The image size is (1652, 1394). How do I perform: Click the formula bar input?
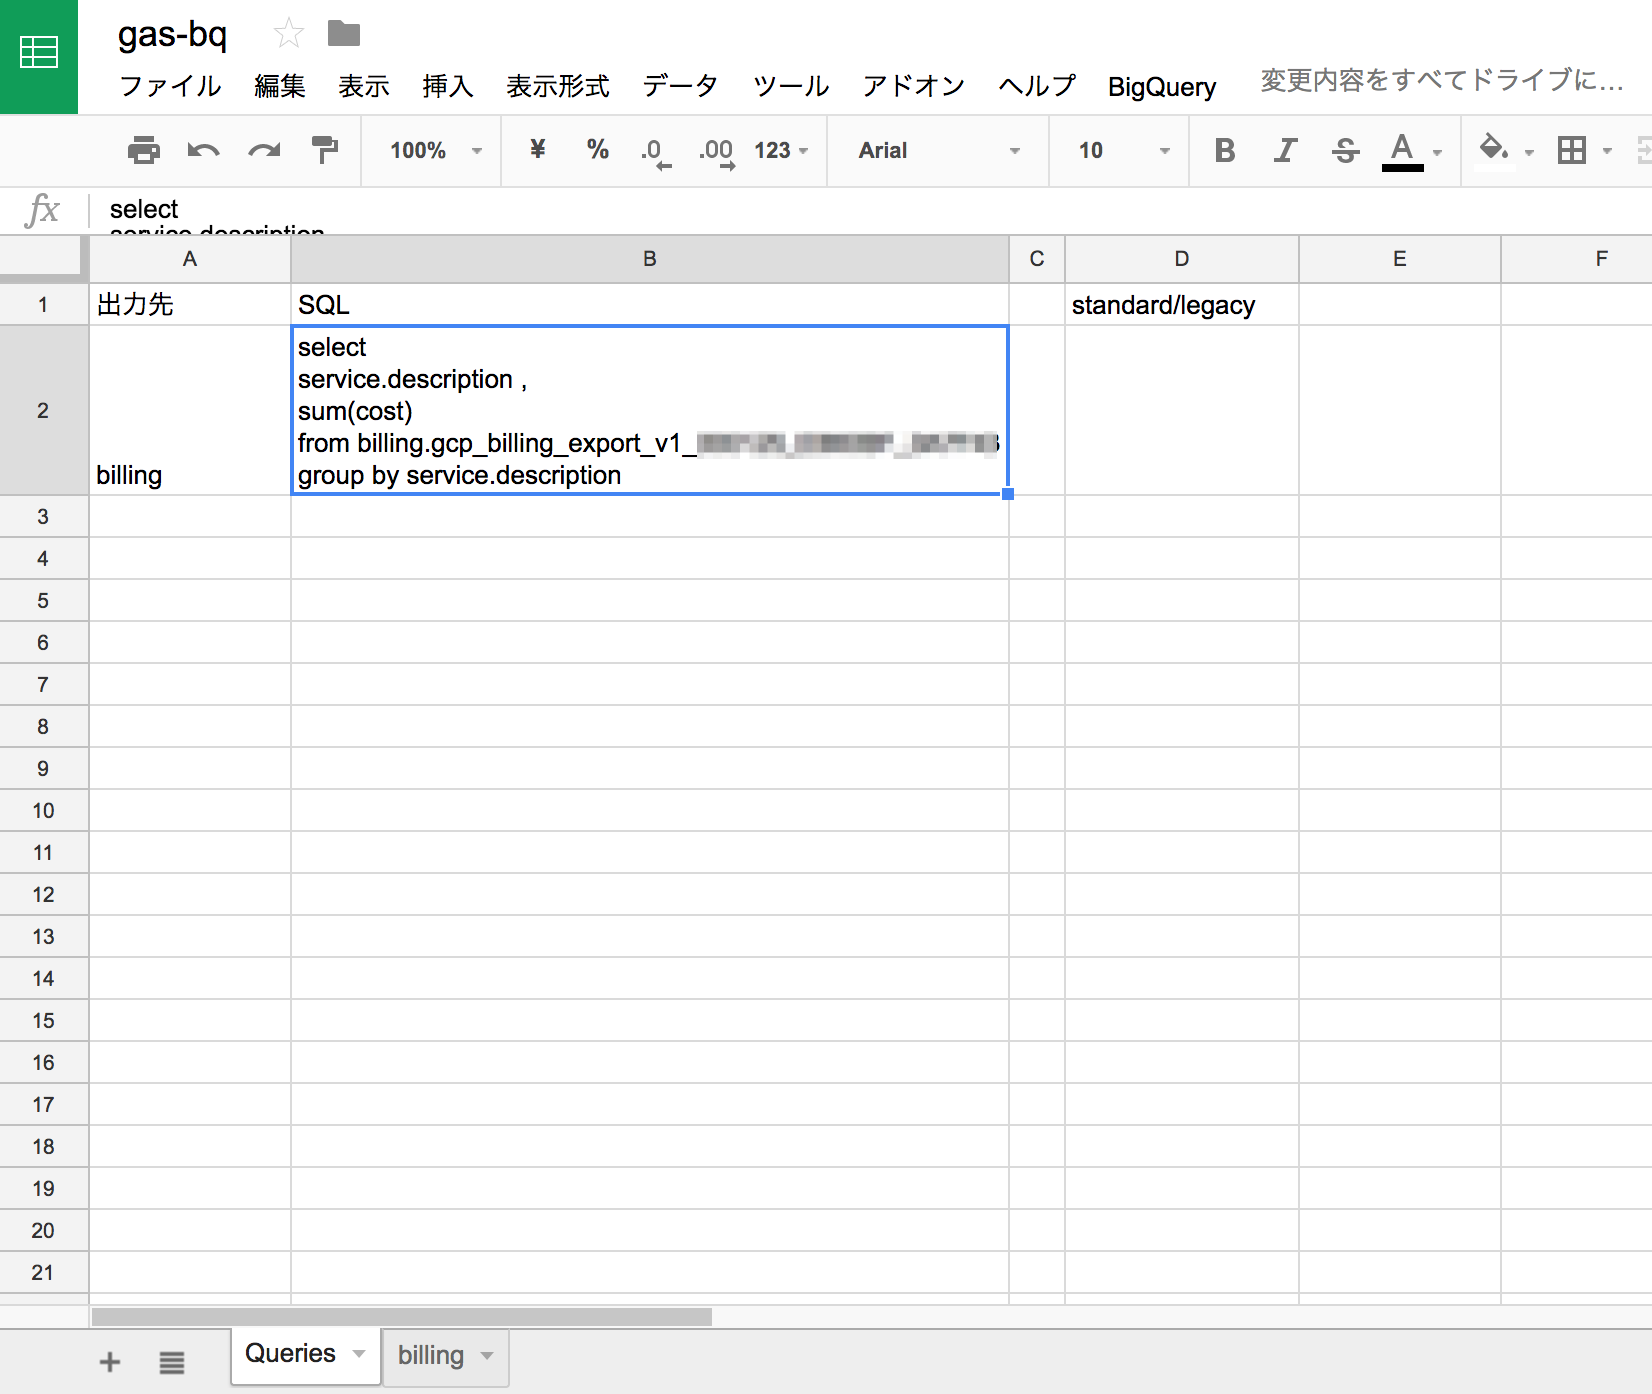870,210
